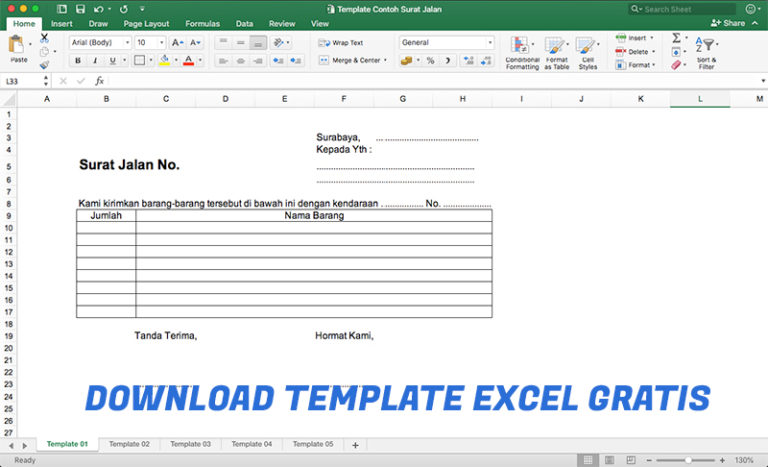
Task: Click the AutoSum sigma icon
Action: tap(677, 38)
